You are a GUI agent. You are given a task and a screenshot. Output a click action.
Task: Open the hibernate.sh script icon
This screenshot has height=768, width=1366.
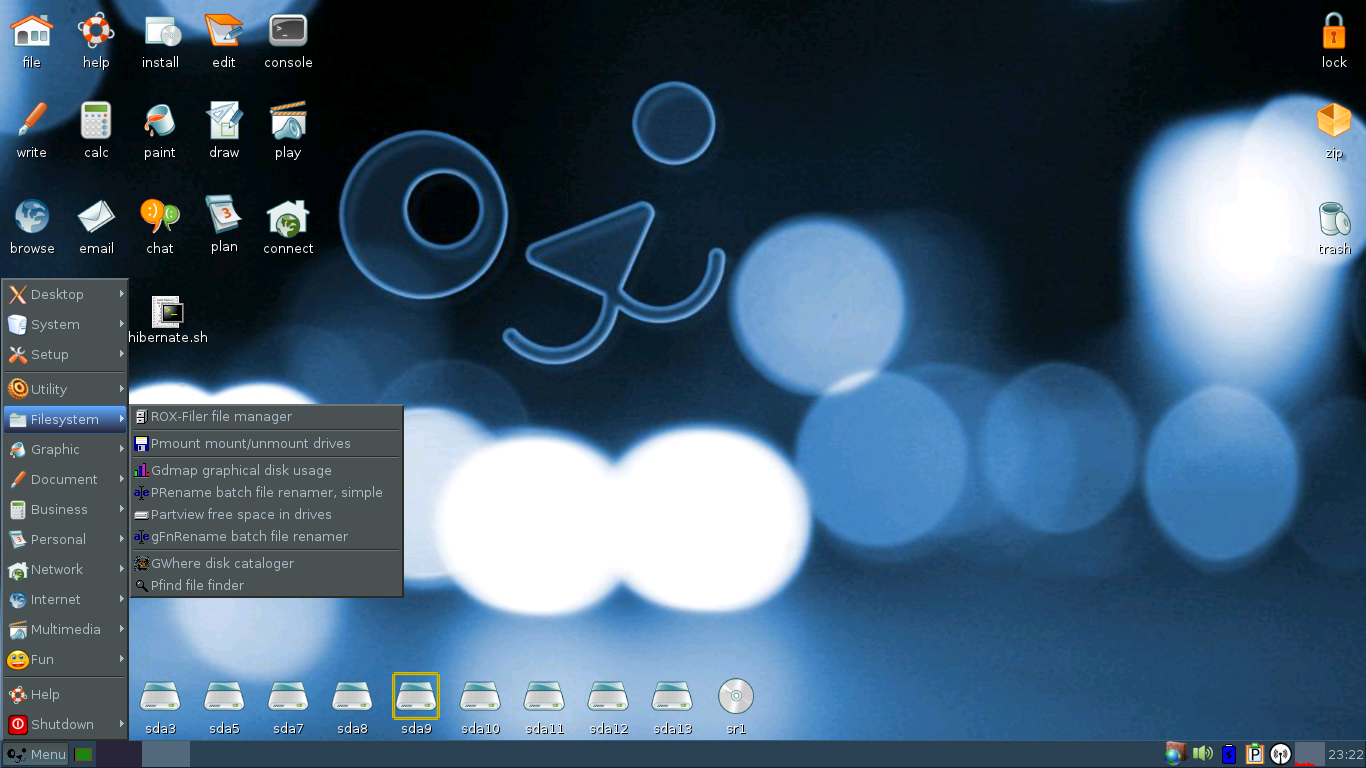(167, 312)
